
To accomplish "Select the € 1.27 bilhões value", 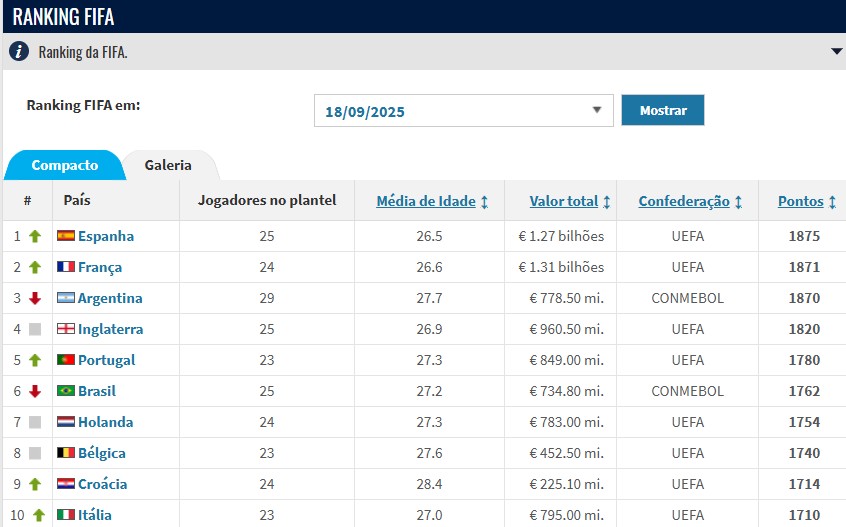I will [561, 236].
